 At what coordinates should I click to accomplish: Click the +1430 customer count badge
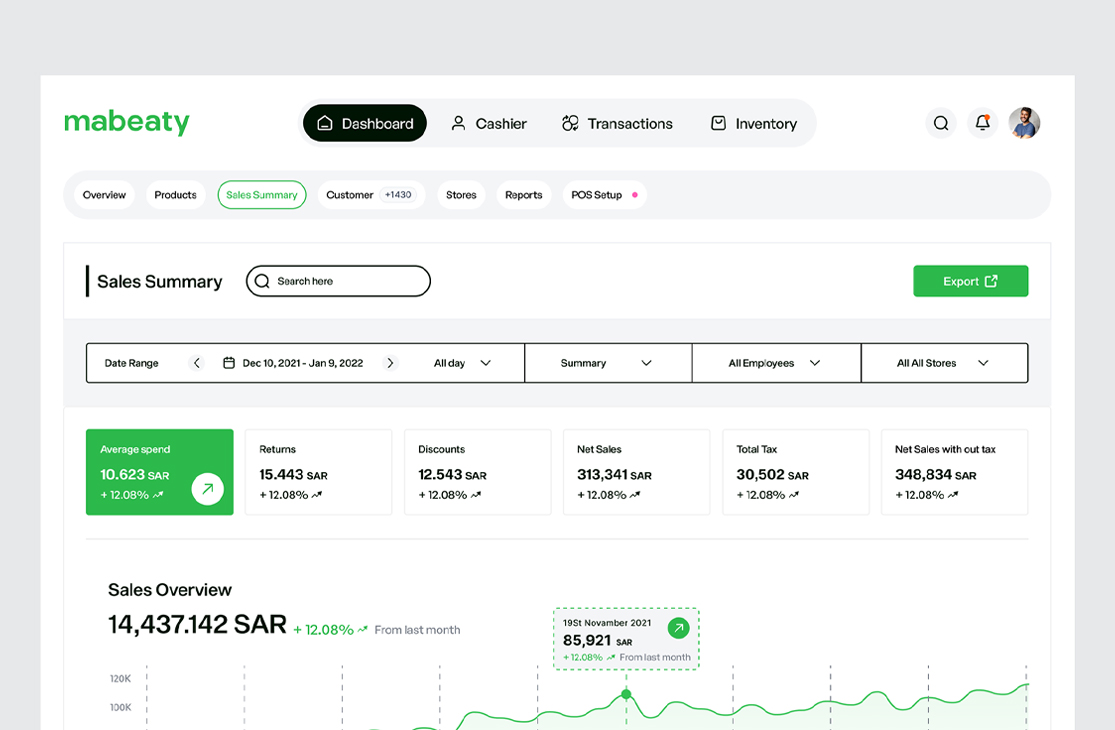pos(398,195)
